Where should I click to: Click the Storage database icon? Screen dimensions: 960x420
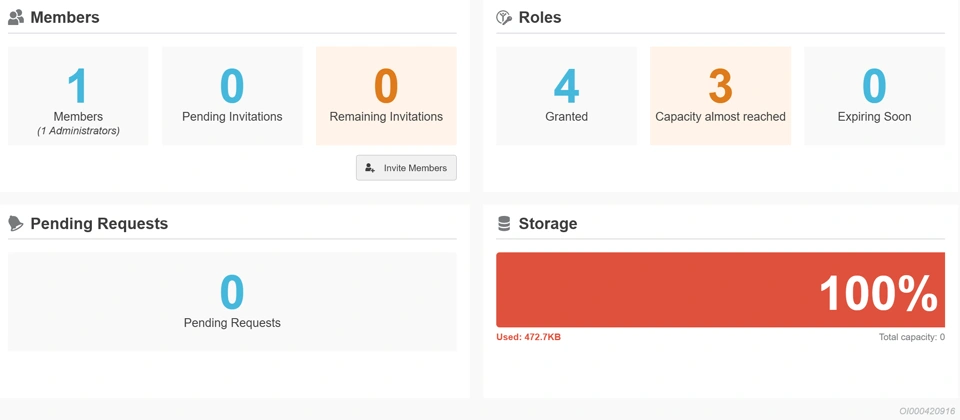point(504,224)
